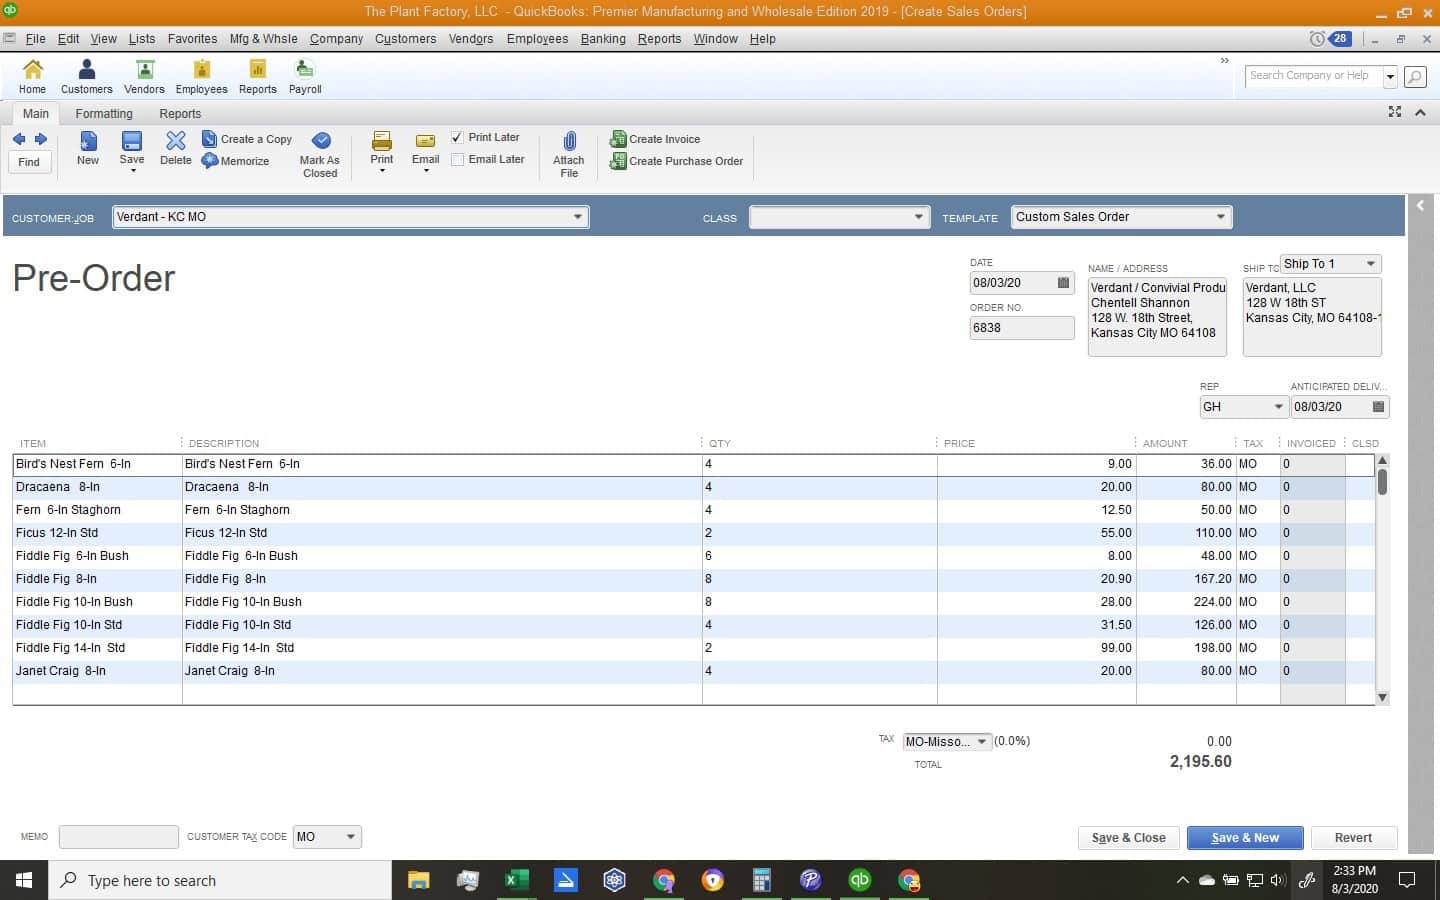Open Vendors center icon
This screenshot has width=1440, height=900.
[x=144, y=76]
